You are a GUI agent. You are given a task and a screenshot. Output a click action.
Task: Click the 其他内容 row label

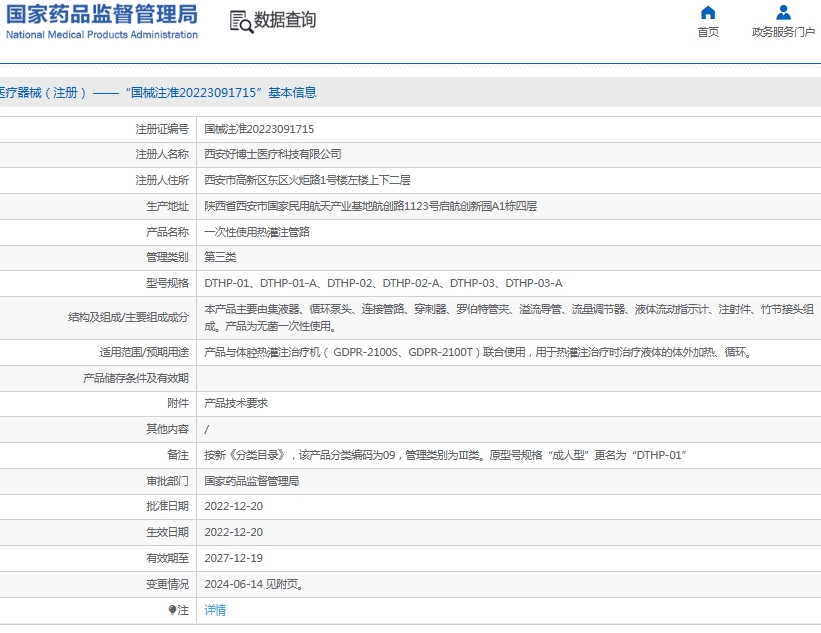pyautogui.click(x=167, y=429)
